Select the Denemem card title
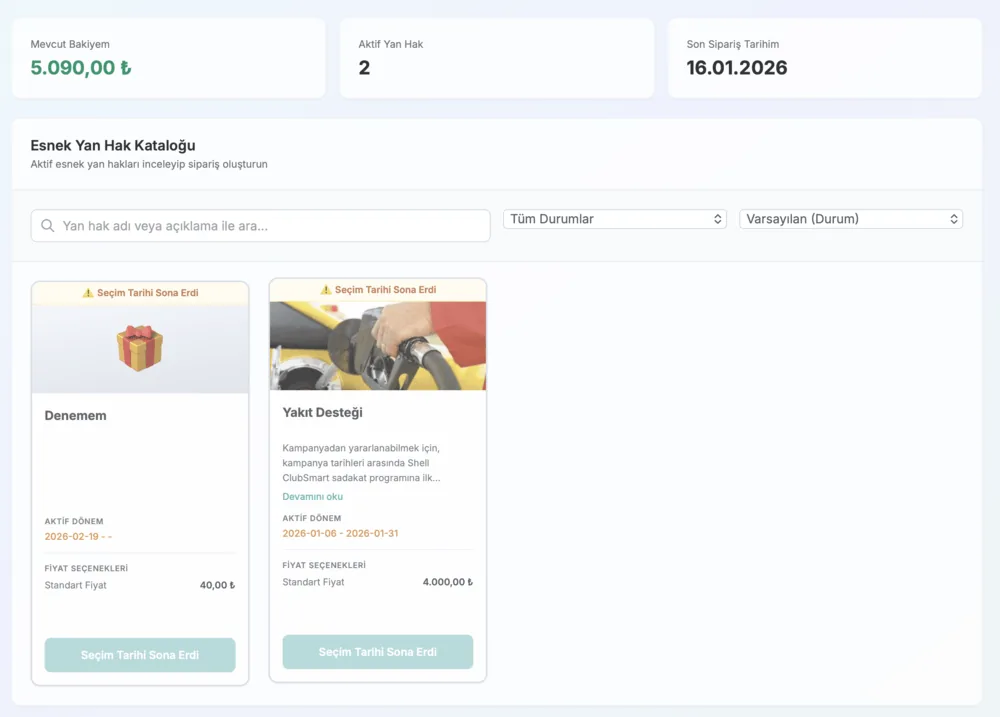 click(x=75, y=415)
